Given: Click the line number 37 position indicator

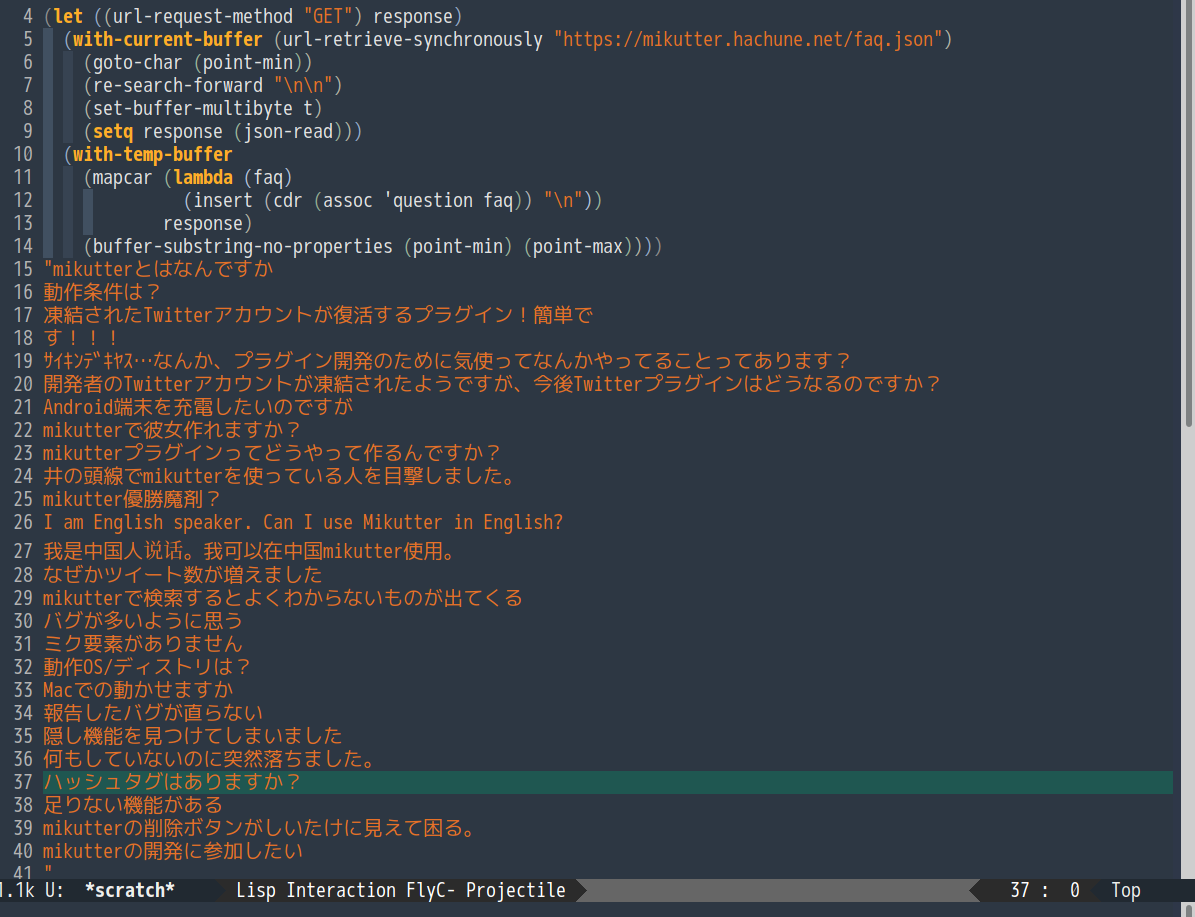Looking at the screenshot, I should tap(1020, 890).
